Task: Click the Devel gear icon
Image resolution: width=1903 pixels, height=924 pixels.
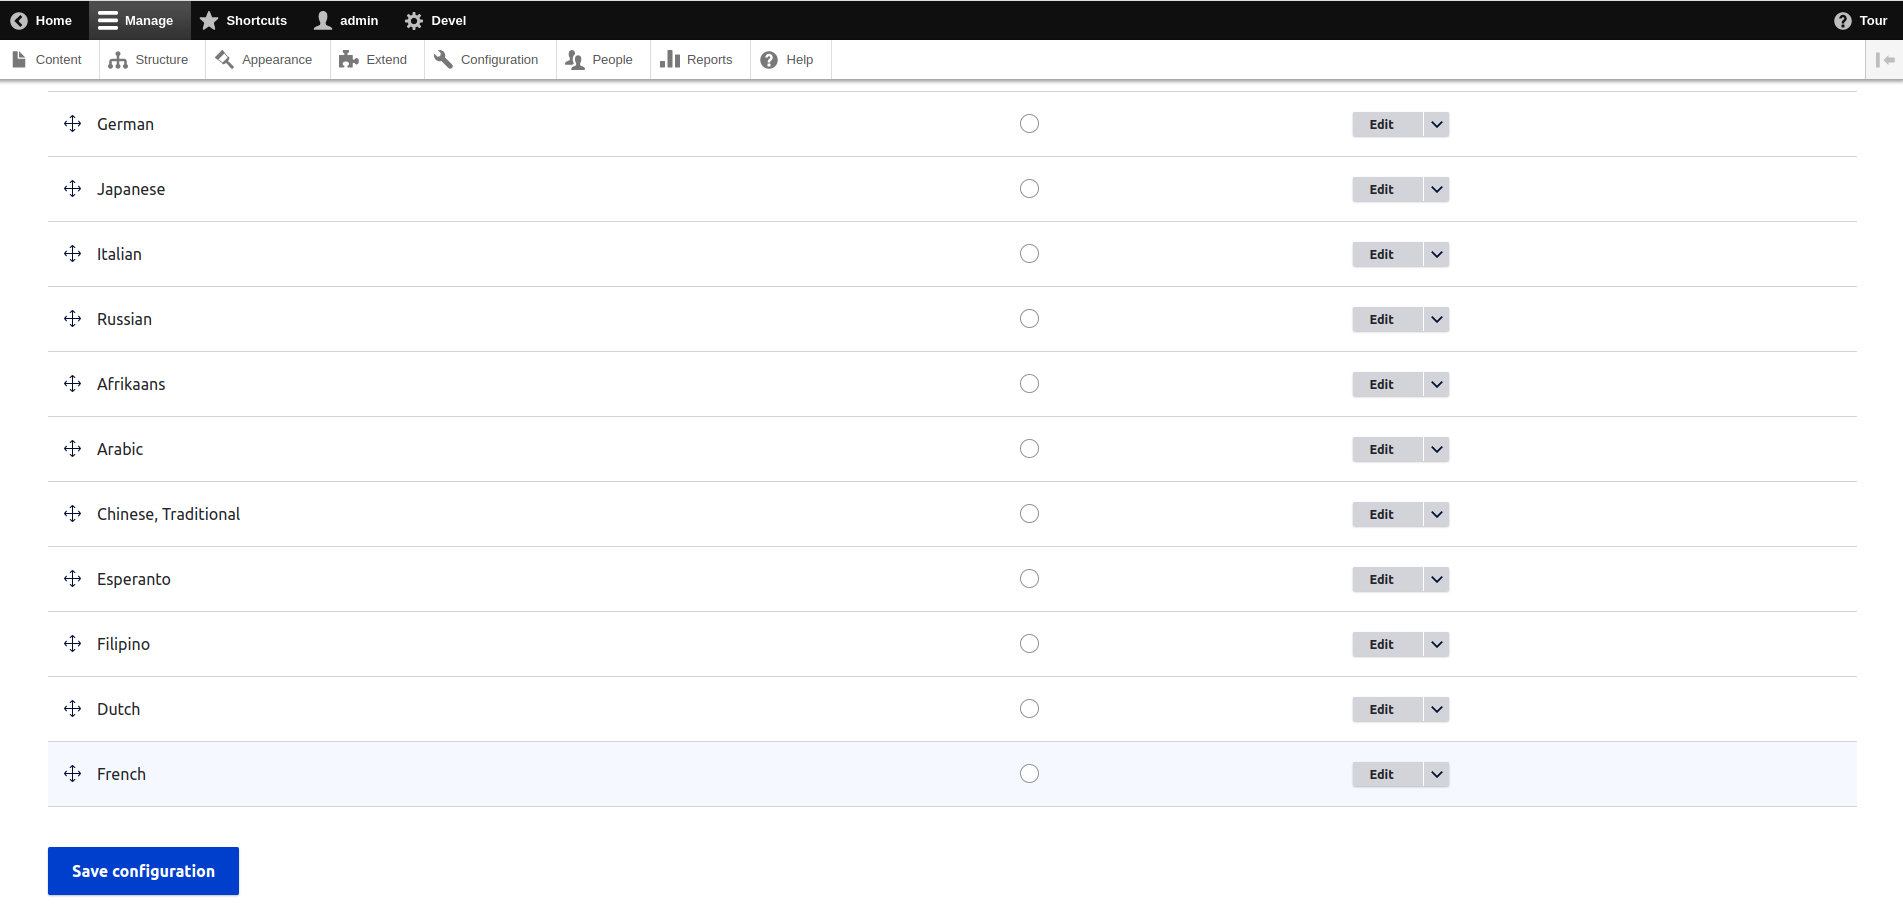Action: coord(413,20)
